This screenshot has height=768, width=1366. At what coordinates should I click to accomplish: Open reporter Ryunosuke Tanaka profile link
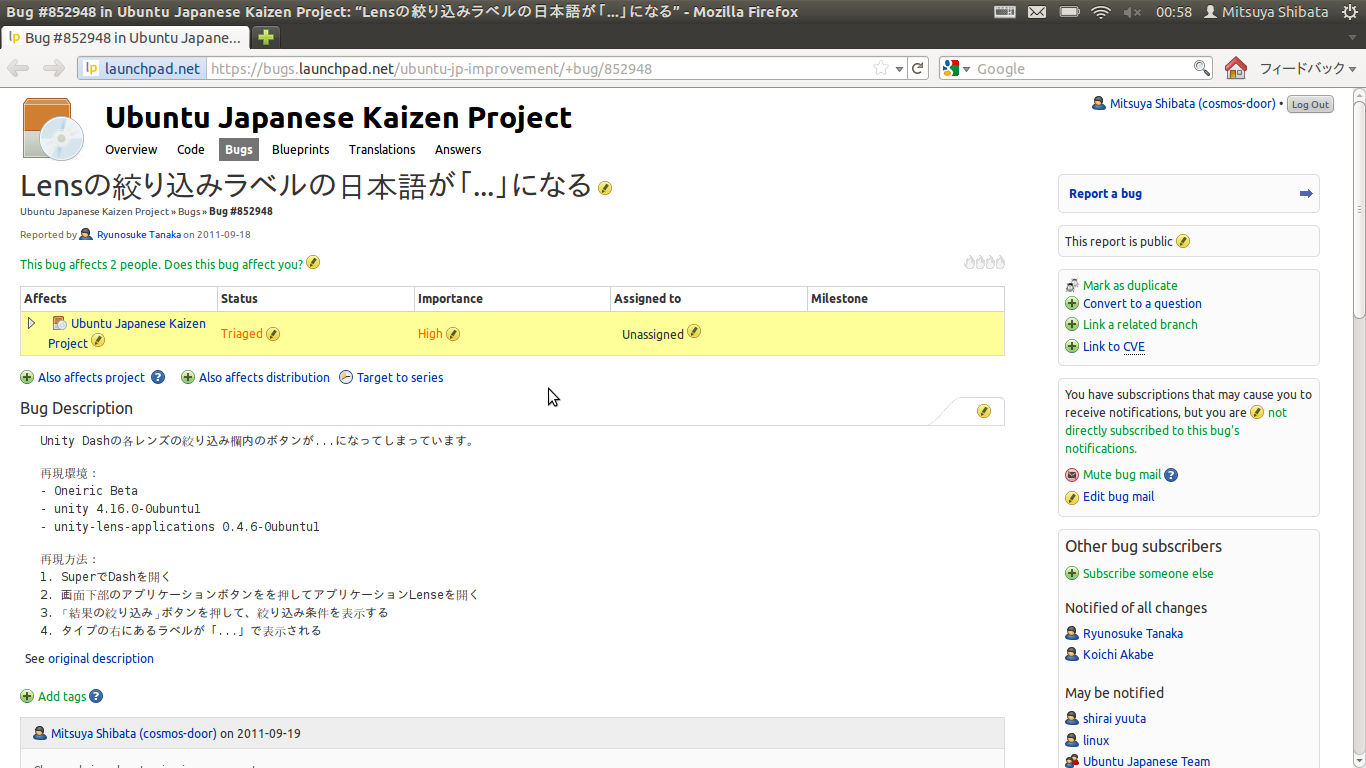click(x=139, y=235)
